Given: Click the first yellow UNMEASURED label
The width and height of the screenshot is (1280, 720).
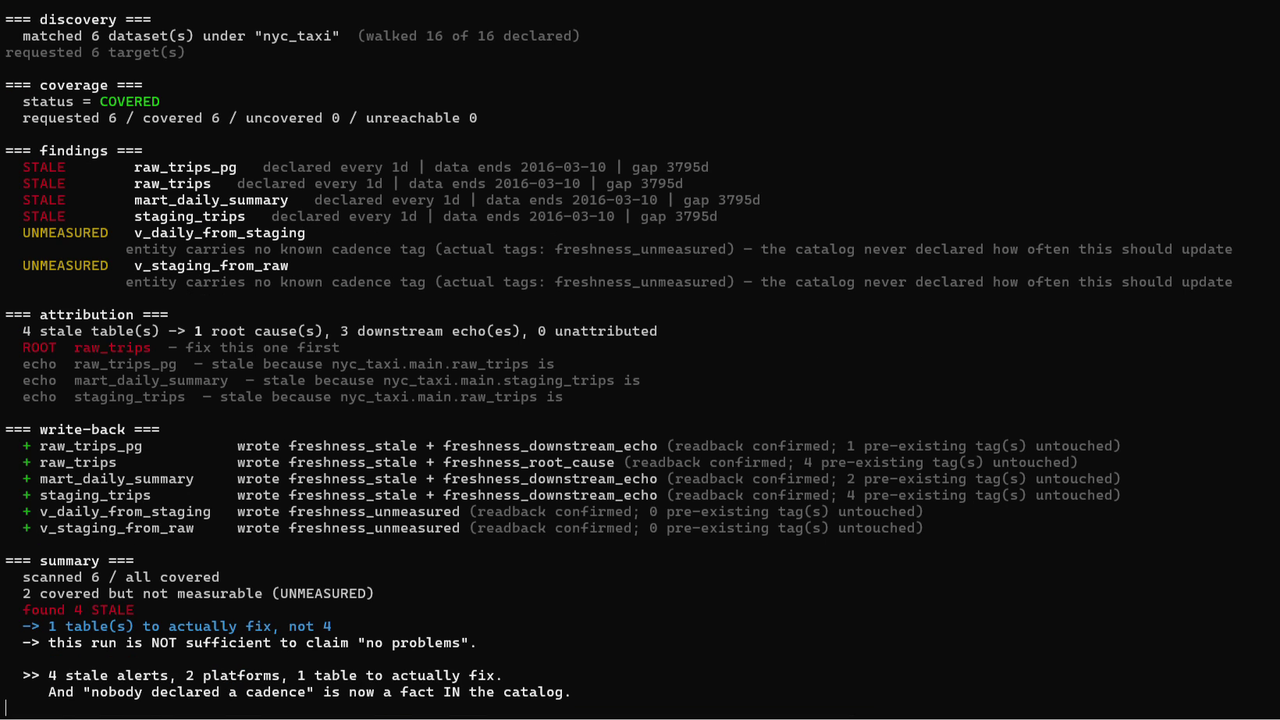Looking at the screenshot, I should point(65,233).
